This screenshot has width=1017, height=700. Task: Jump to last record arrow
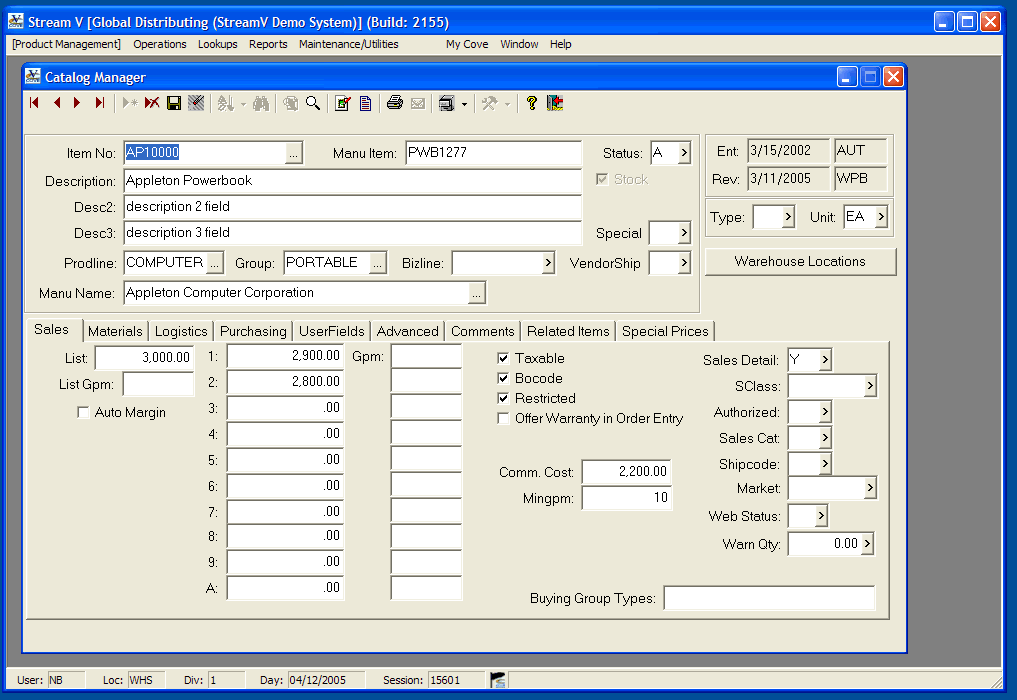pos(99,103)
